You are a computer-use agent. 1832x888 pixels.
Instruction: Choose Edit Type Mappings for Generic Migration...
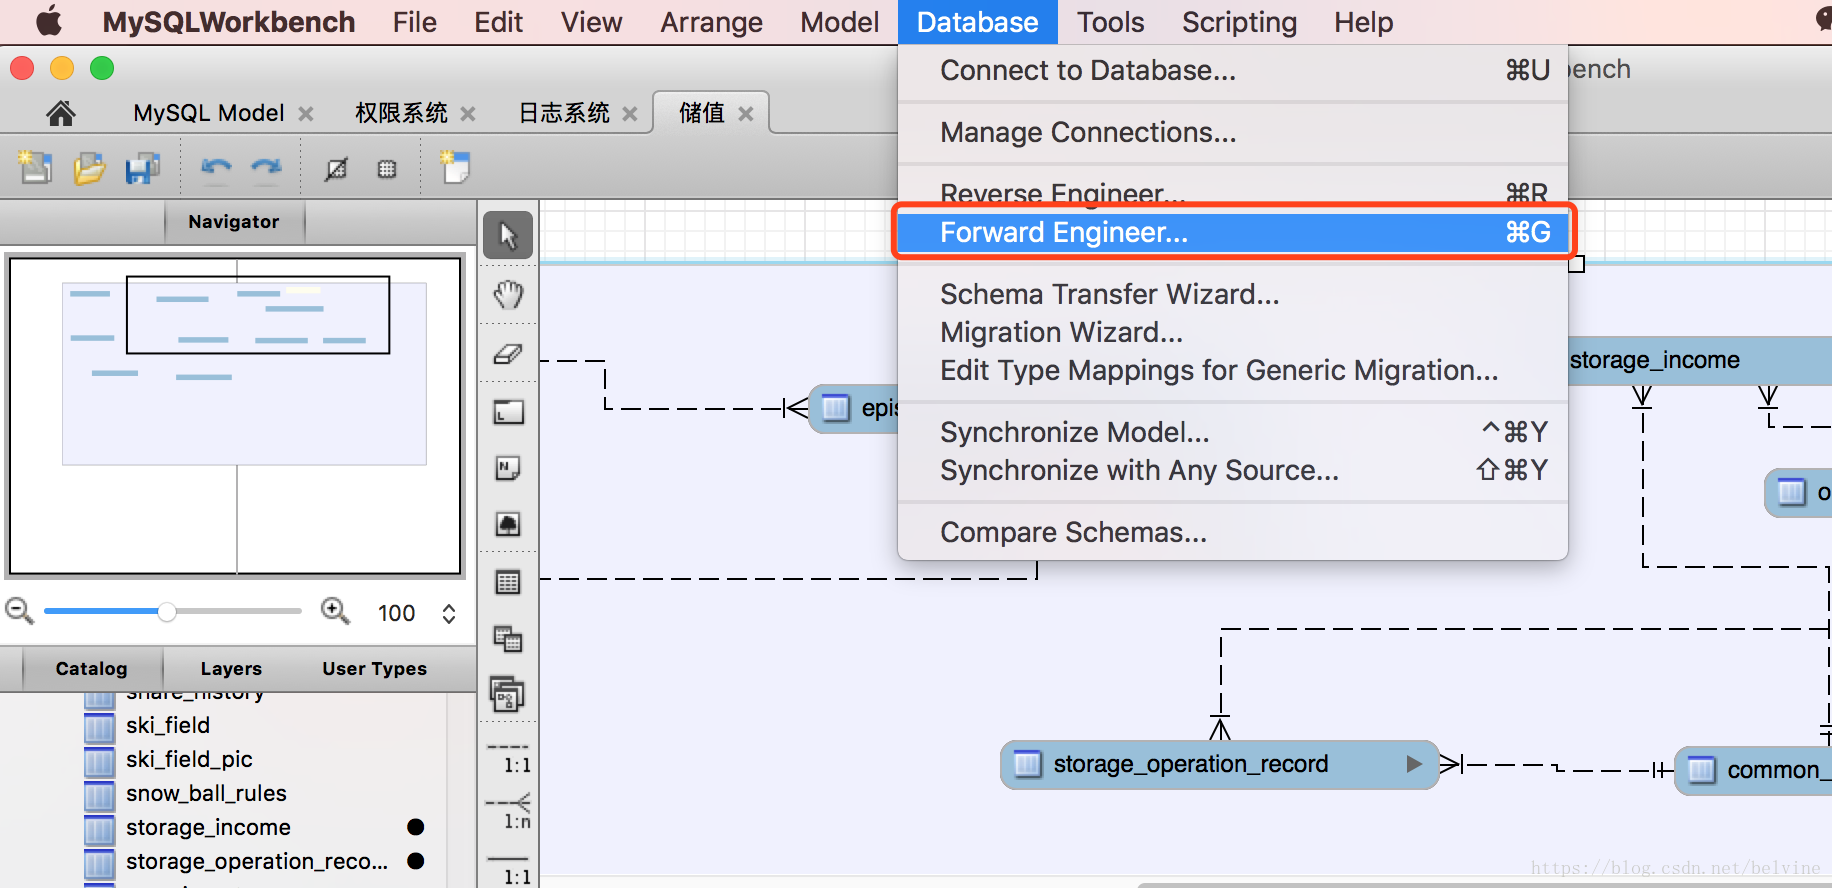1233,370
